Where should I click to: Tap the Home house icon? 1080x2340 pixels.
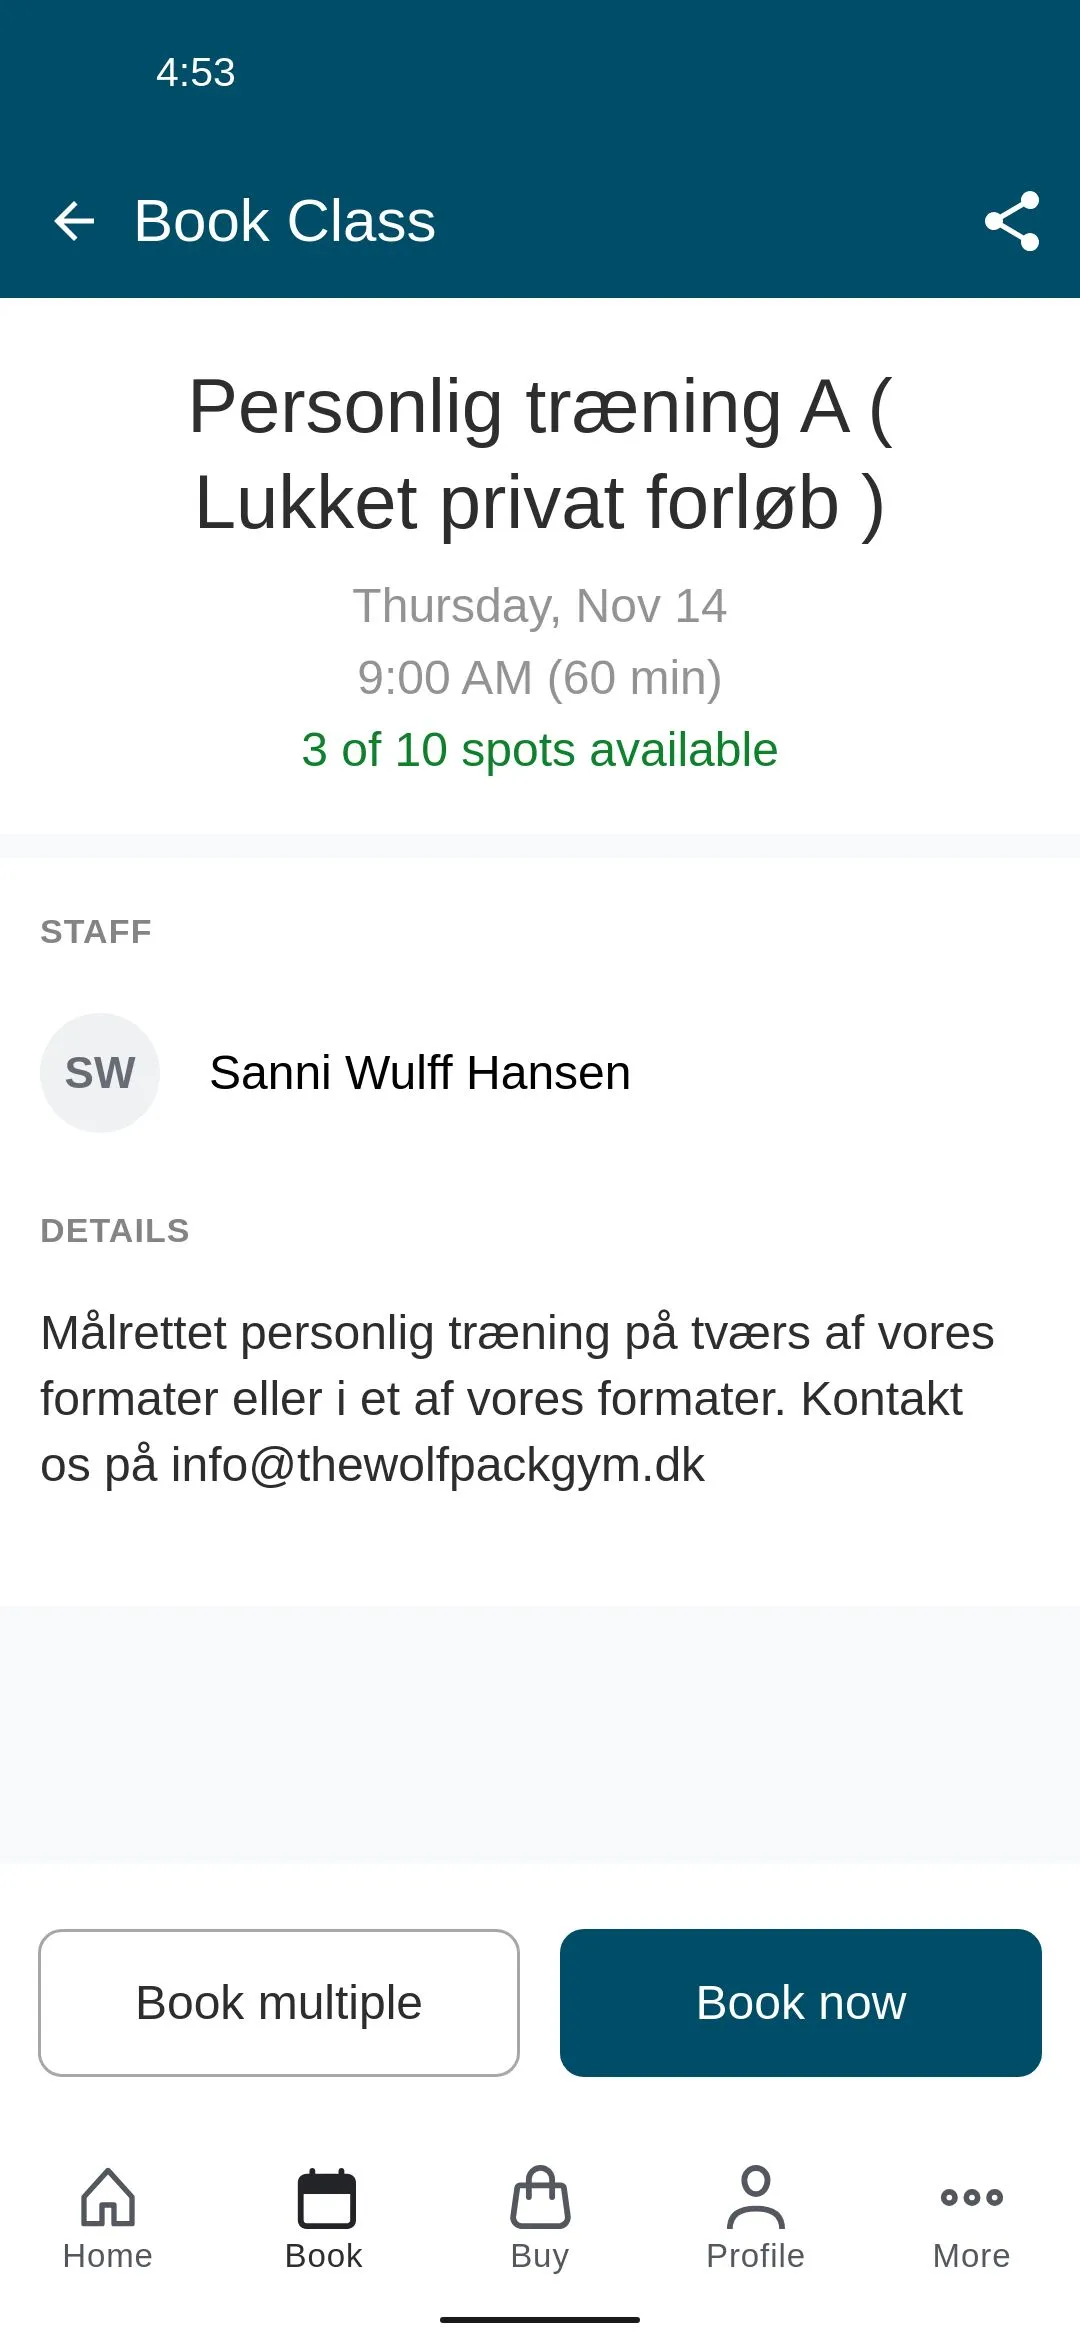click(108, 2197)
